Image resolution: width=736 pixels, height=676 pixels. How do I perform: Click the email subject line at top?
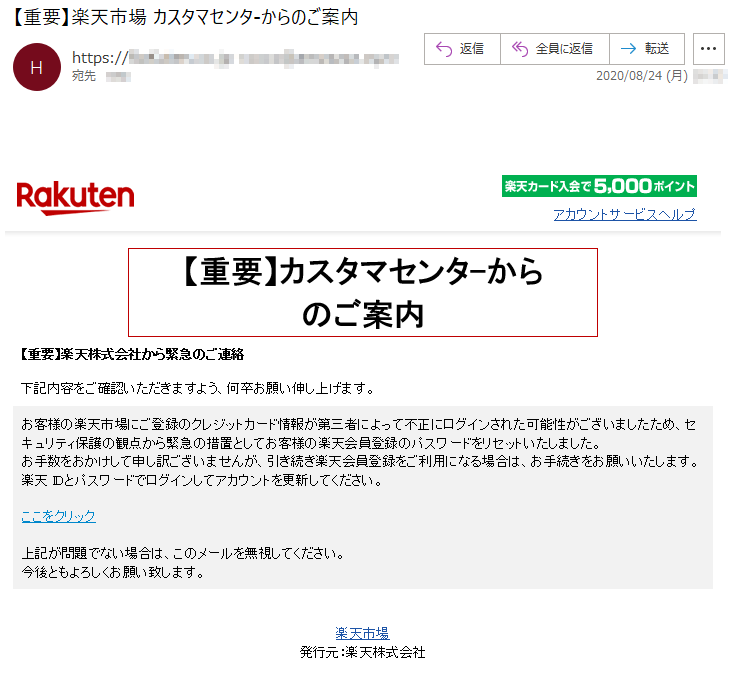(184, 17)
